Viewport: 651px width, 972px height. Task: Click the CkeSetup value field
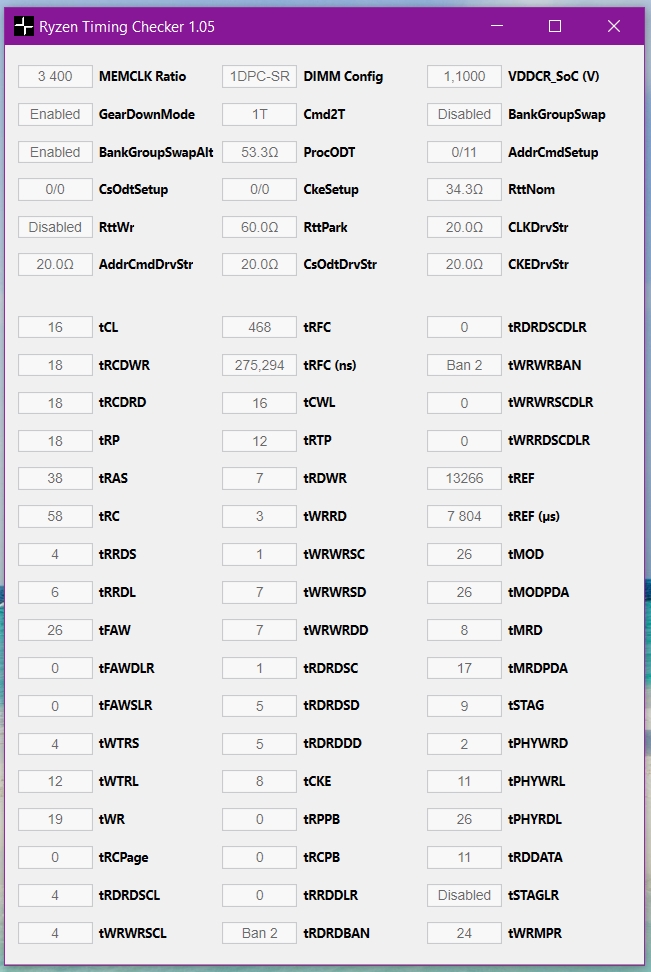(259, 189)
